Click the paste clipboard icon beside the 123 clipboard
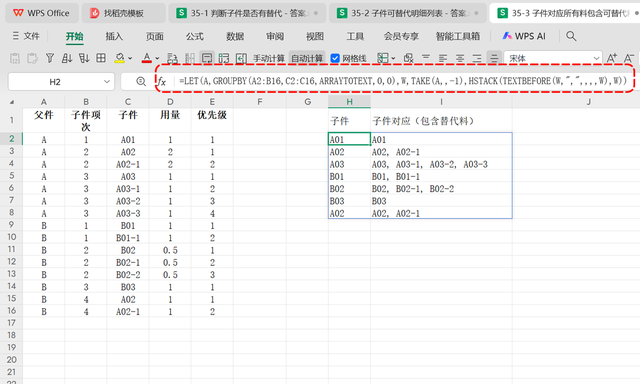The image size is (640, 384). [32, 58]
